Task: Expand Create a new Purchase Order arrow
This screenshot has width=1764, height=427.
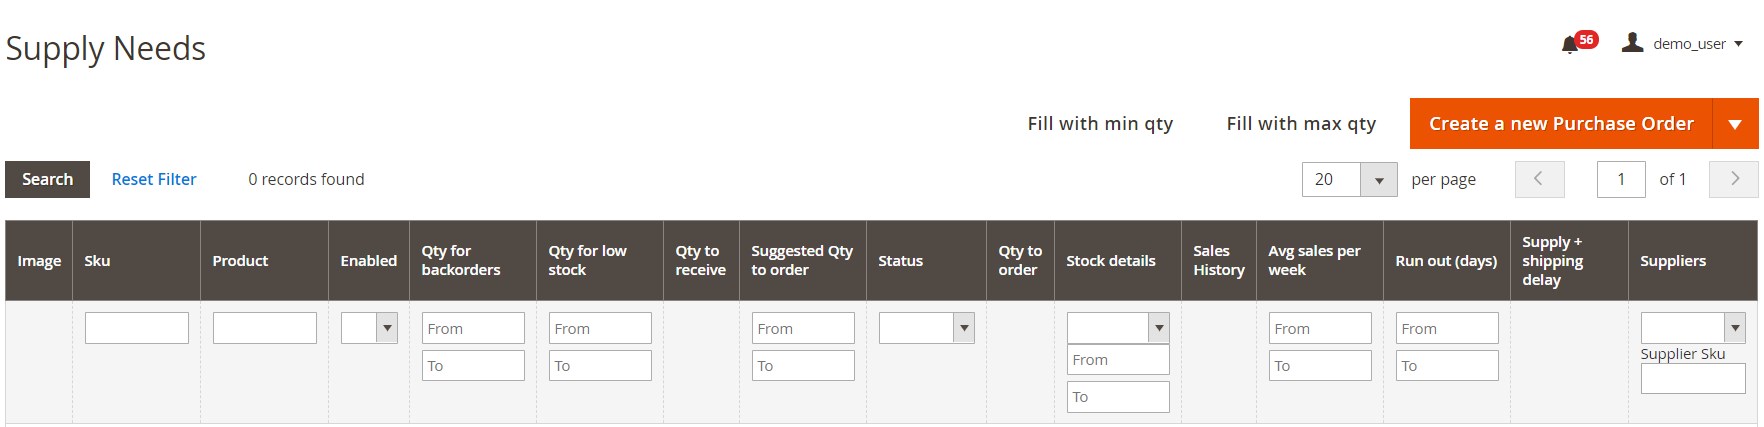Action: click(x=1736, y=124)
